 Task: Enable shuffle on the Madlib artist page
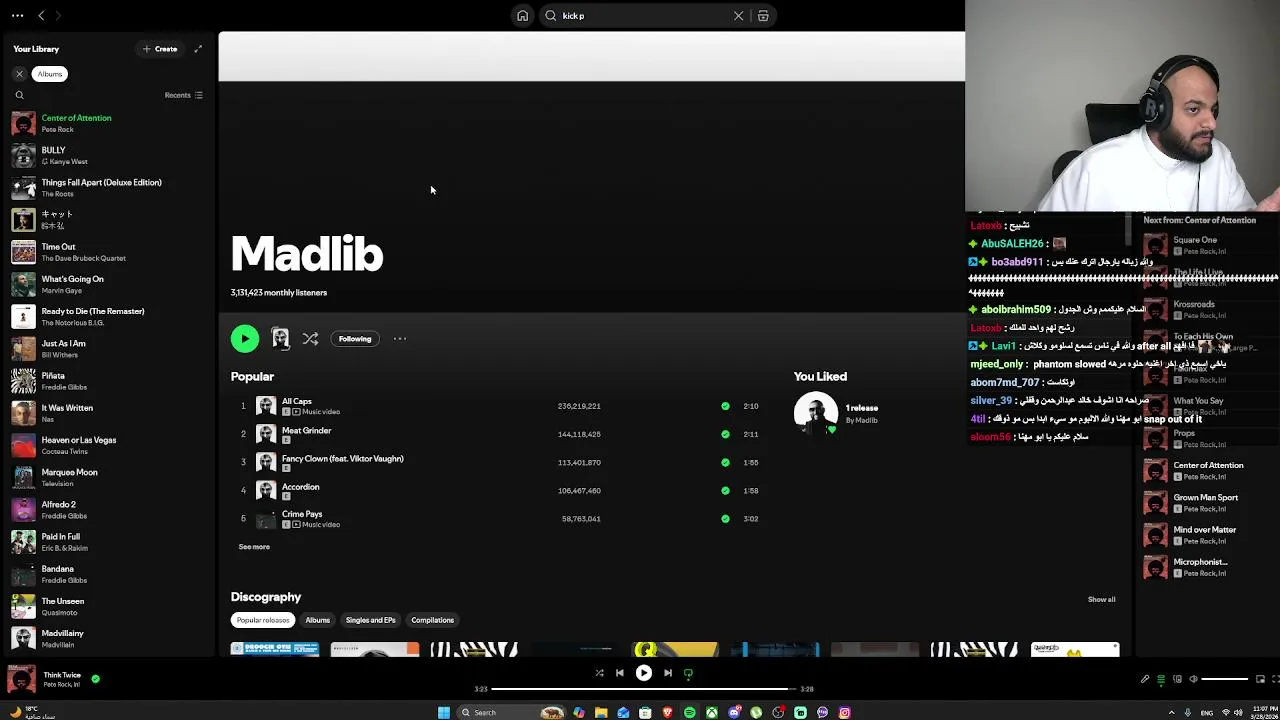(310, 339)
